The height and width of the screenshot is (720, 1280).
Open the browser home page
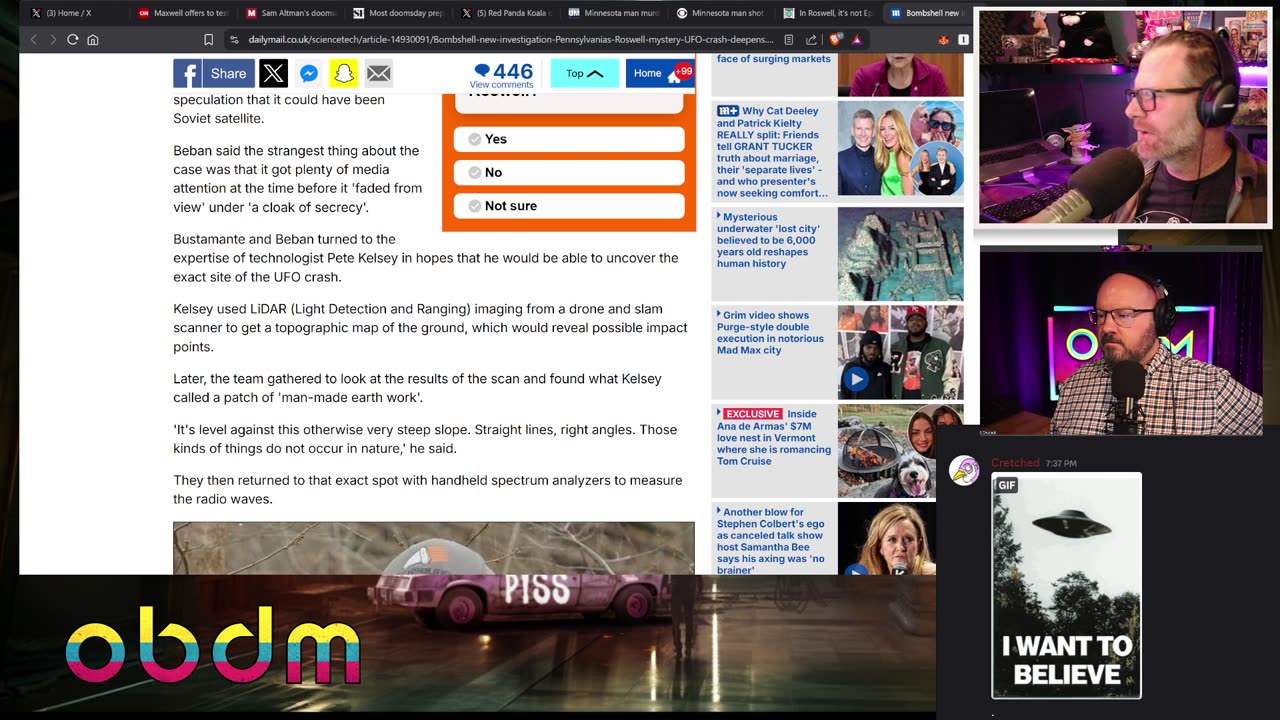(x=93, y=39)
